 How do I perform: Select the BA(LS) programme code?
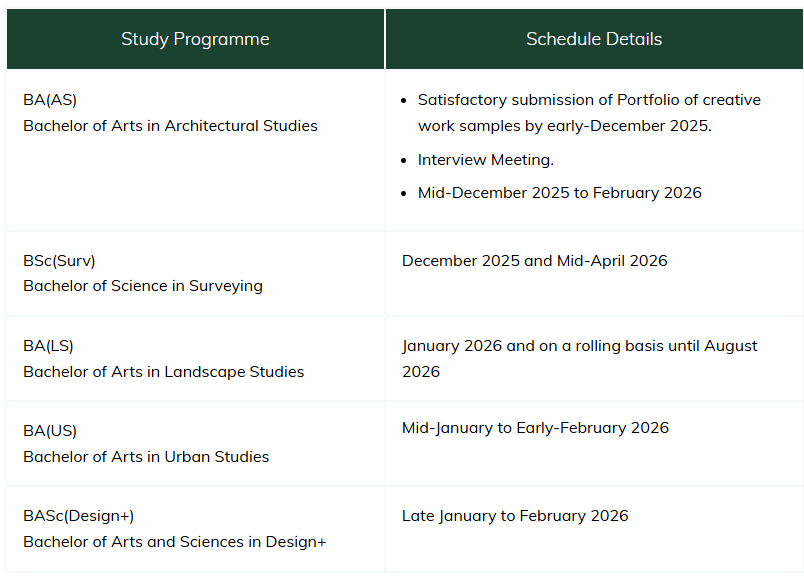click(x=48, y=346)
